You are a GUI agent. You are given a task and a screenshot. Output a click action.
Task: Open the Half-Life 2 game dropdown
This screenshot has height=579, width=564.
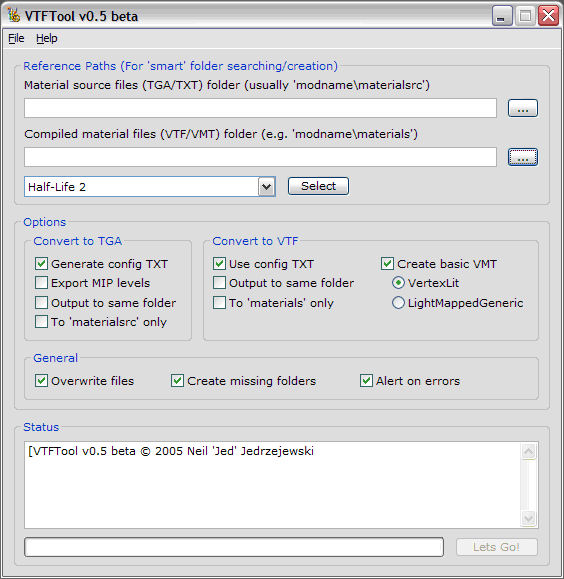click(x=266, y=186)
